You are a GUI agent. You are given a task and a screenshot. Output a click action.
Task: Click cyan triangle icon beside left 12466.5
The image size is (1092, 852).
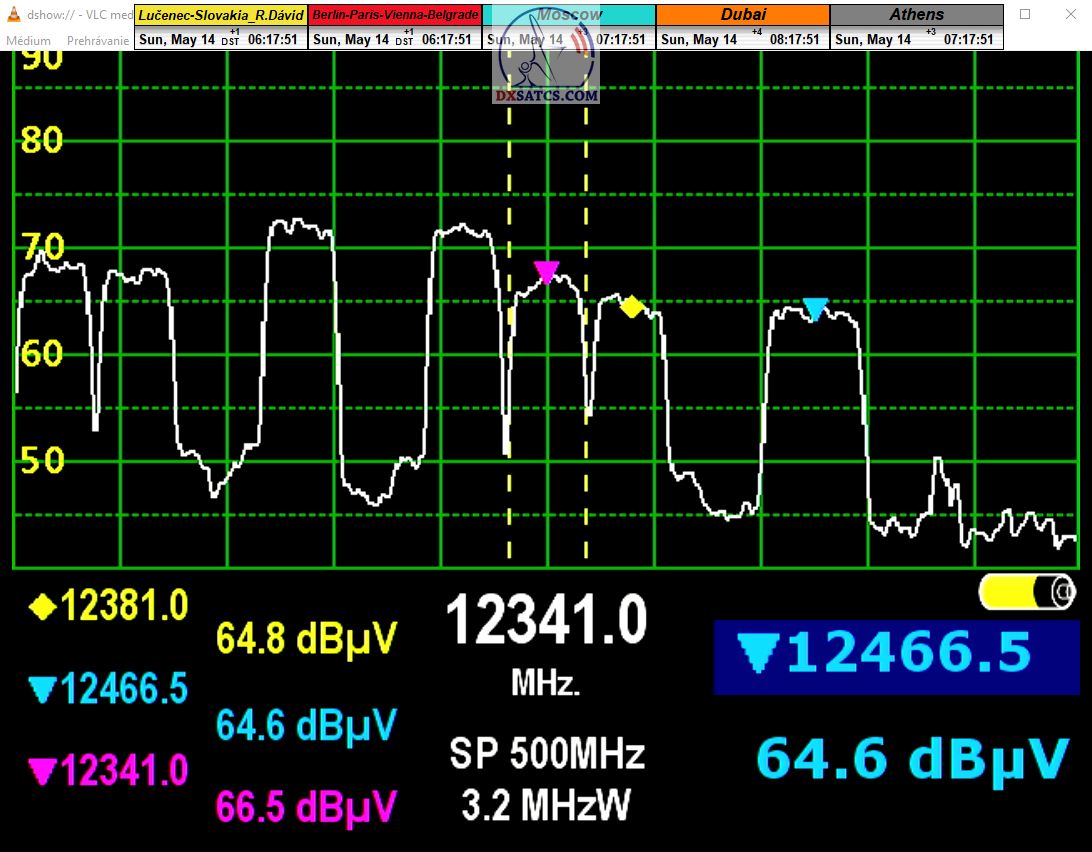click(x=43, y=688)
